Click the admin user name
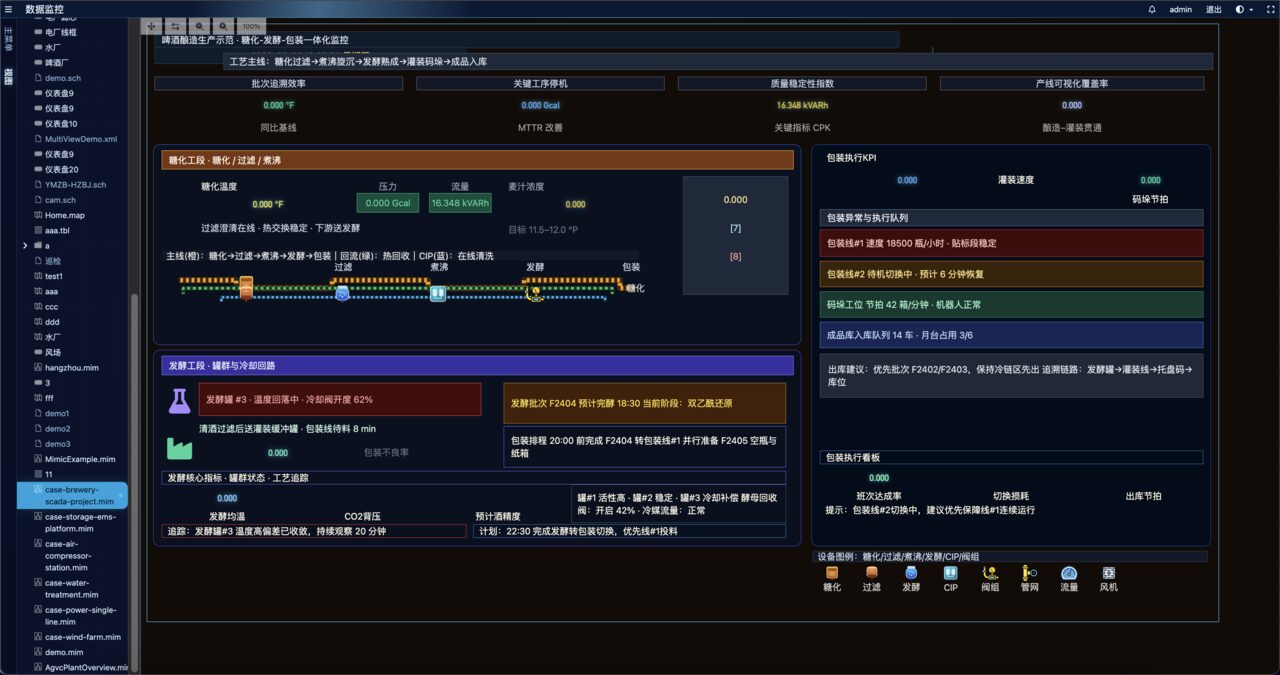This screenshot has height=675, width=1280. (x=1180, y=9)
